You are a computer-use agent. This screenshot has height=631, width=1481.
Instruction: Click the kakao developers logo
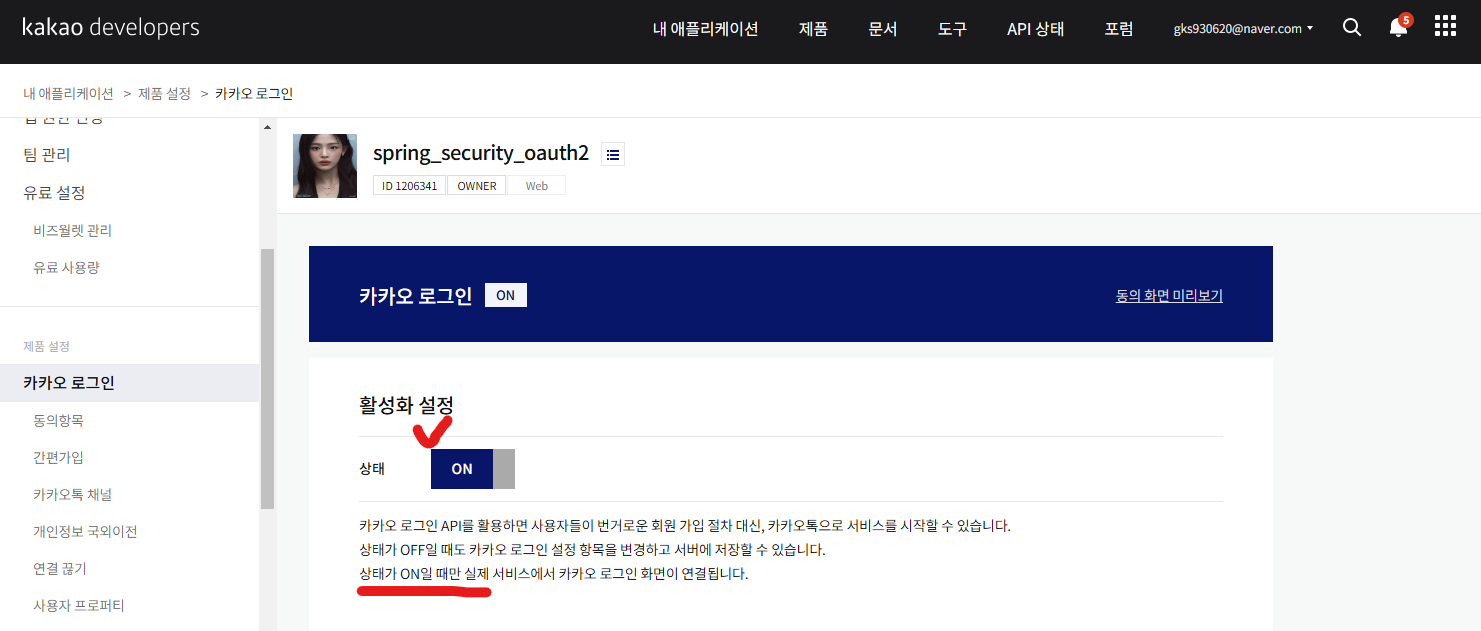[x=111, y=28]
